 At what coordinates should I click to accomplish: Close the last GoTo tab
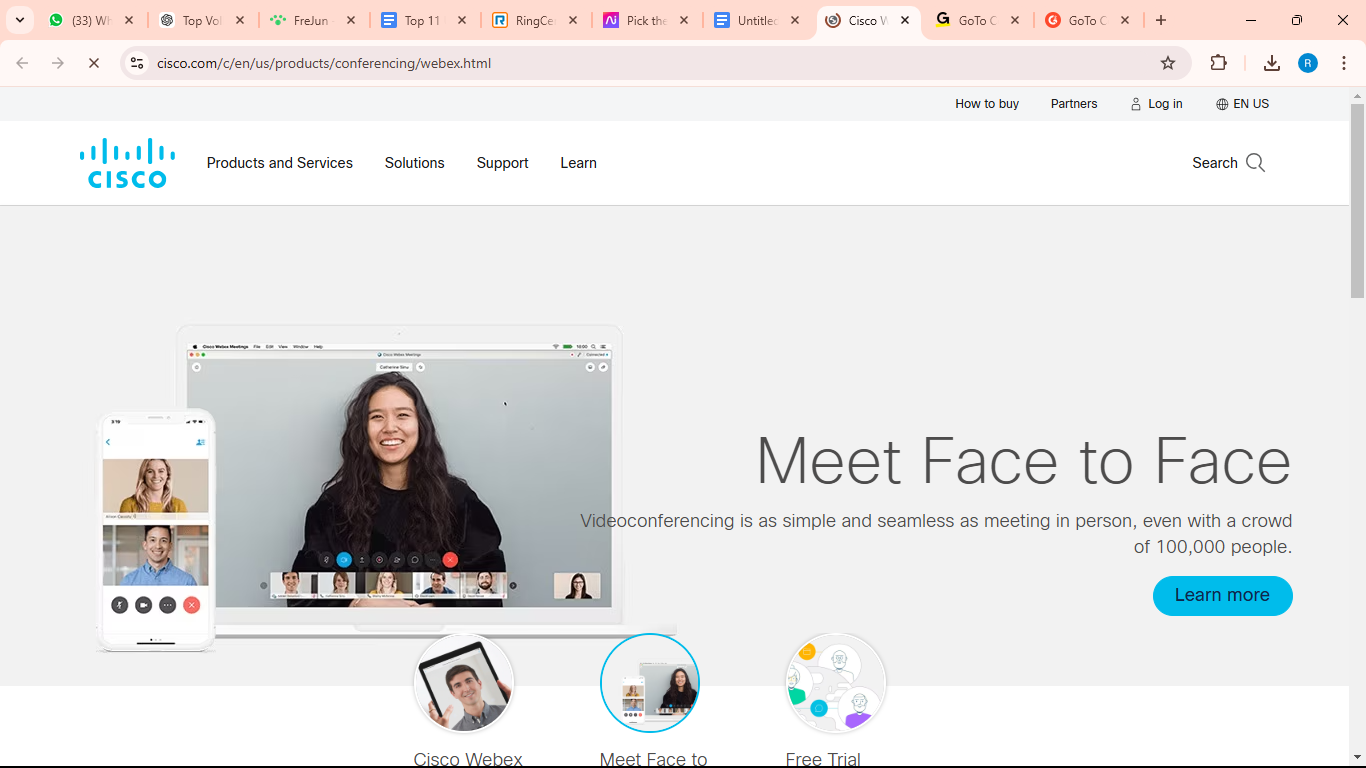(x=1125, y=20)
